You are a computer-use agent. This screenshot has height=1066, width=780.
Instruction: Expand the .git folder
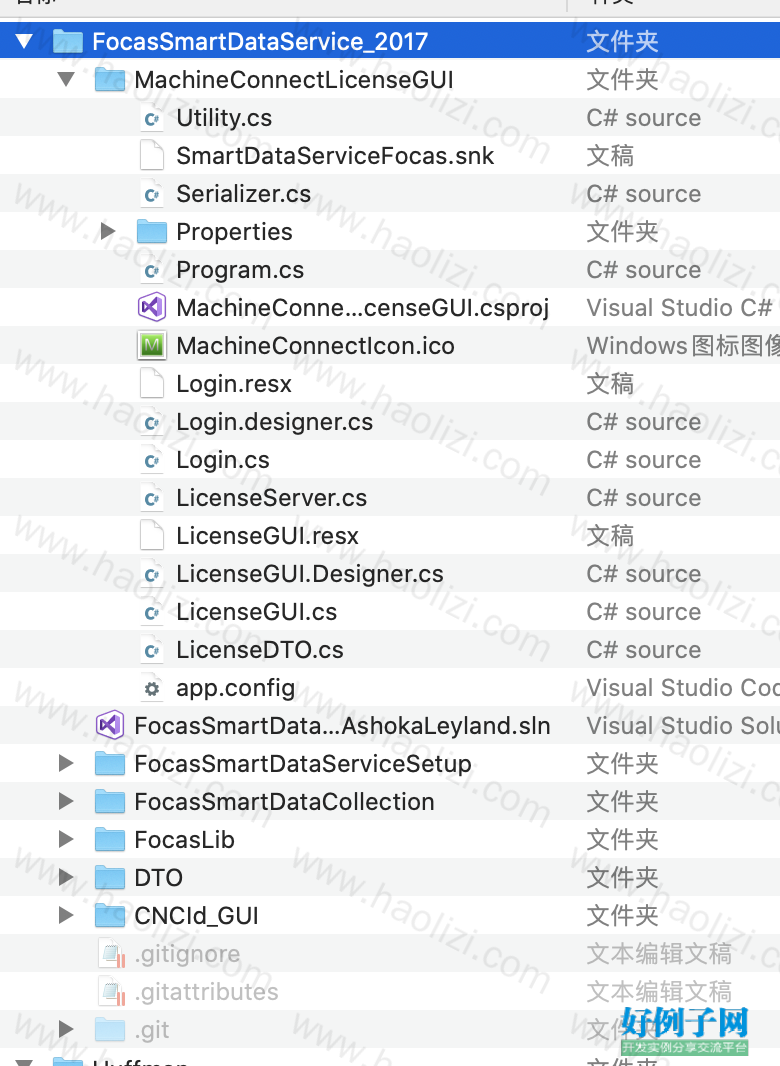66,1029
